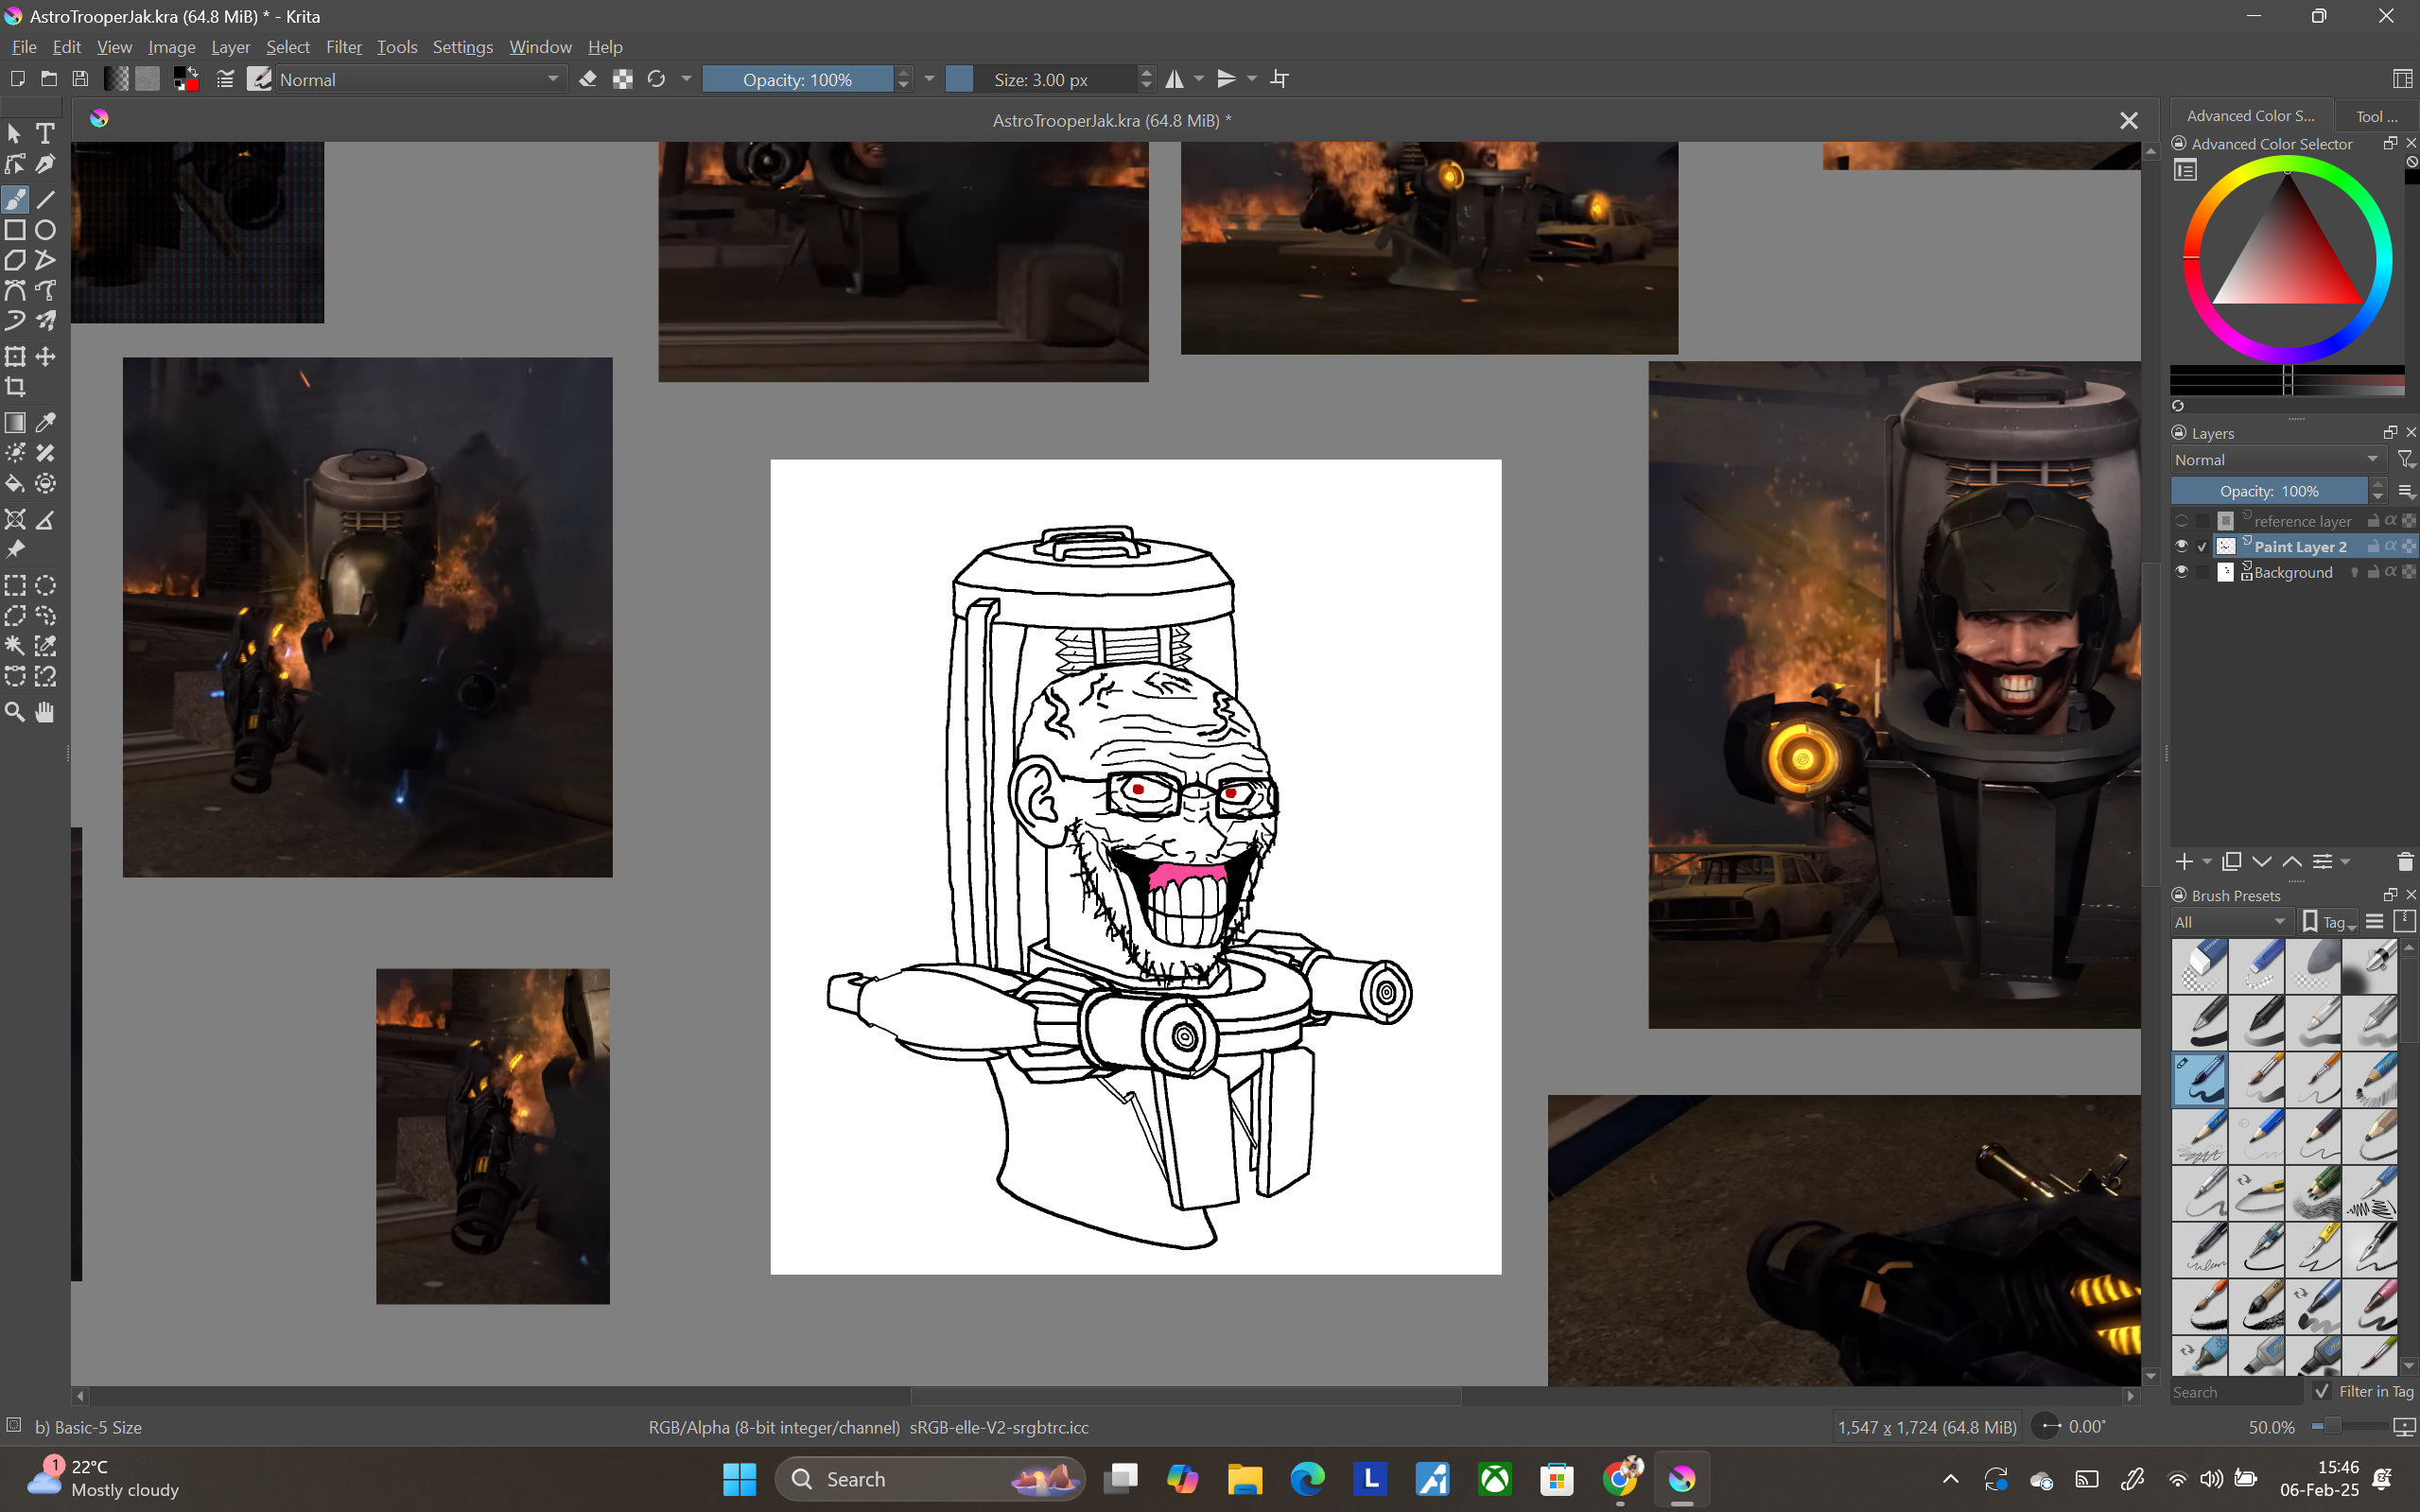
Task: Select the Pan hand tool
Action: pyautogui.click(x=45, y=712)
